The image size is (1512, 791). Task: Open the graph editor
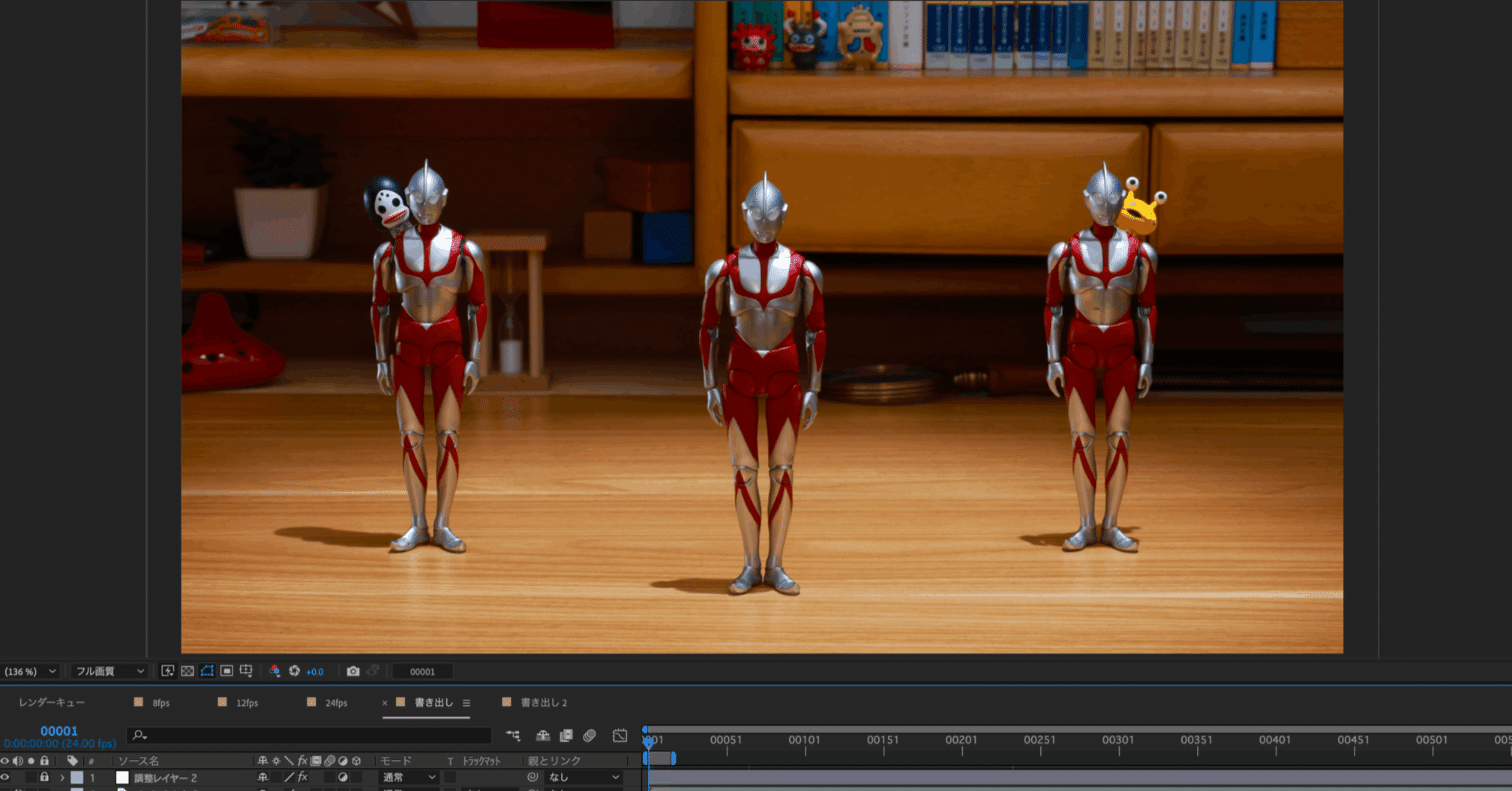click(619, 735)
